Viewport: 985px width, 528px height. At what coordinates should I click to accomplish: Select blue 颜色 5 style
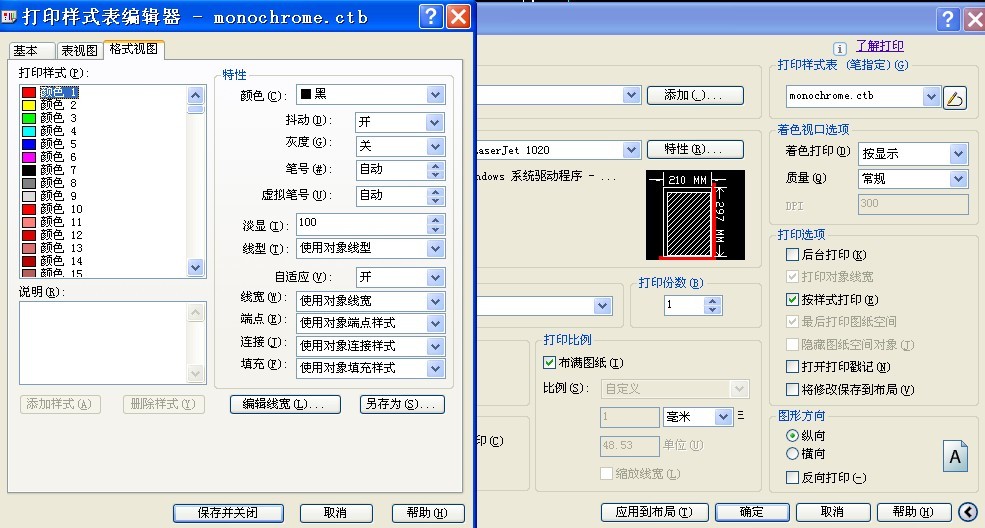pos(50,144)
